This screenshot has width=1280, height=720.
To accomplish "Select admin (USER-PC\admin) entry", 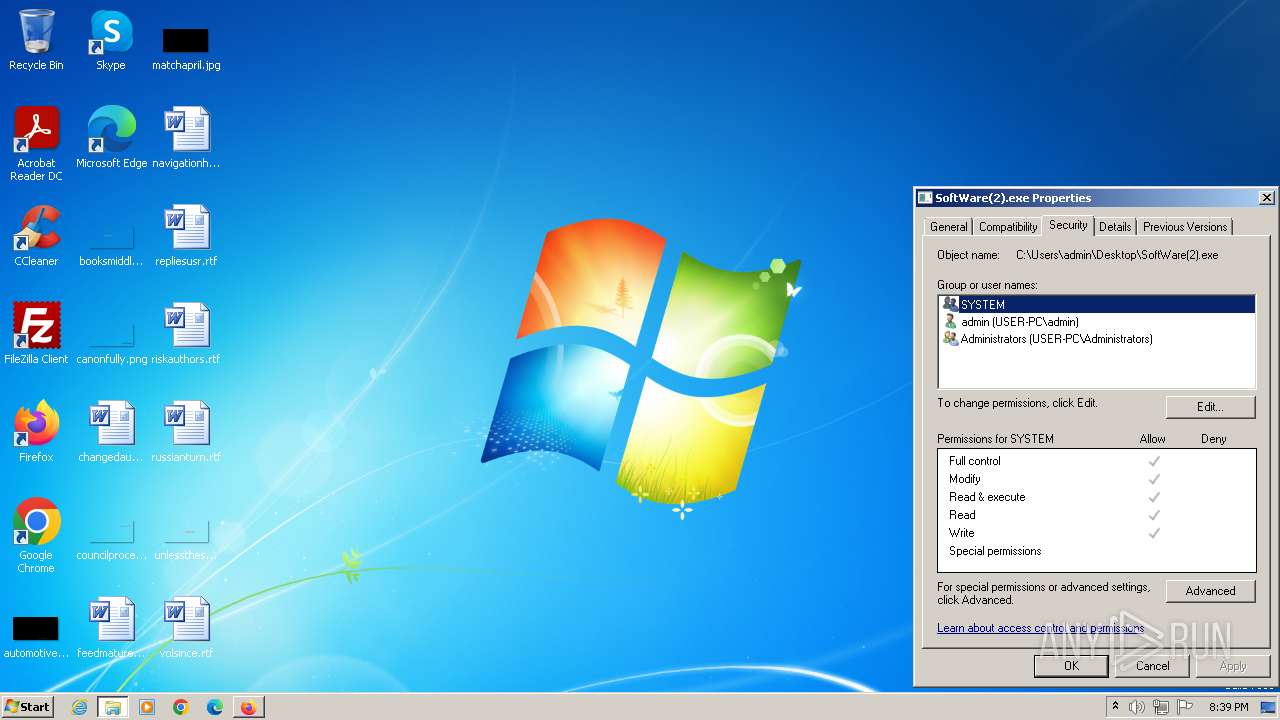I will click(1096, 322).
